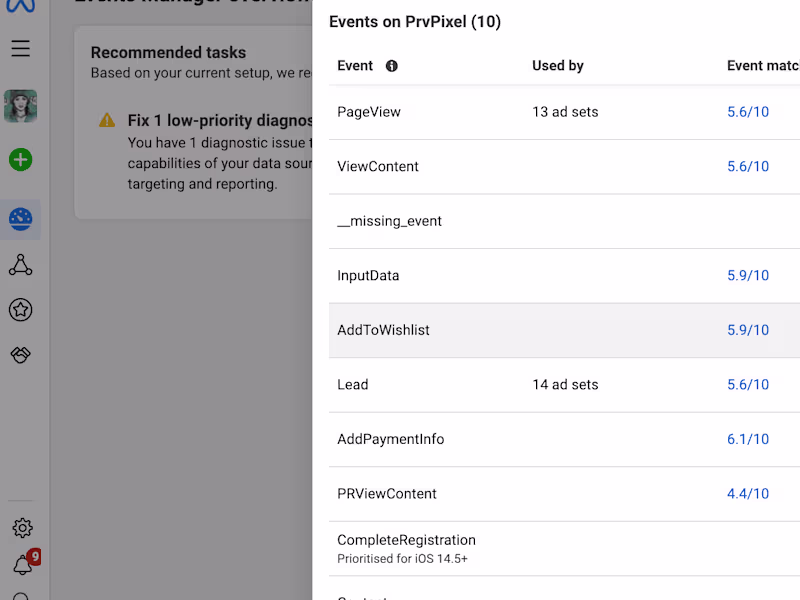The height and width of the screenshot is (600, 800).
Task: Open the Partner integrations handshake icon
Action: click(x=20, y=355)
